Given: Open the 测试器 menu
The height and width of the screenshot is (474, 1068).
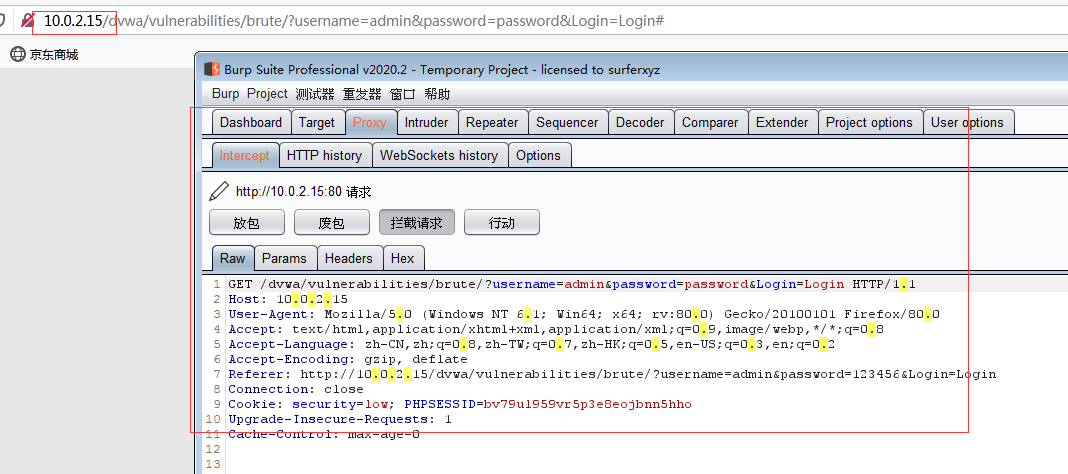Looking at the screenshot, I should tap(315, 94).
